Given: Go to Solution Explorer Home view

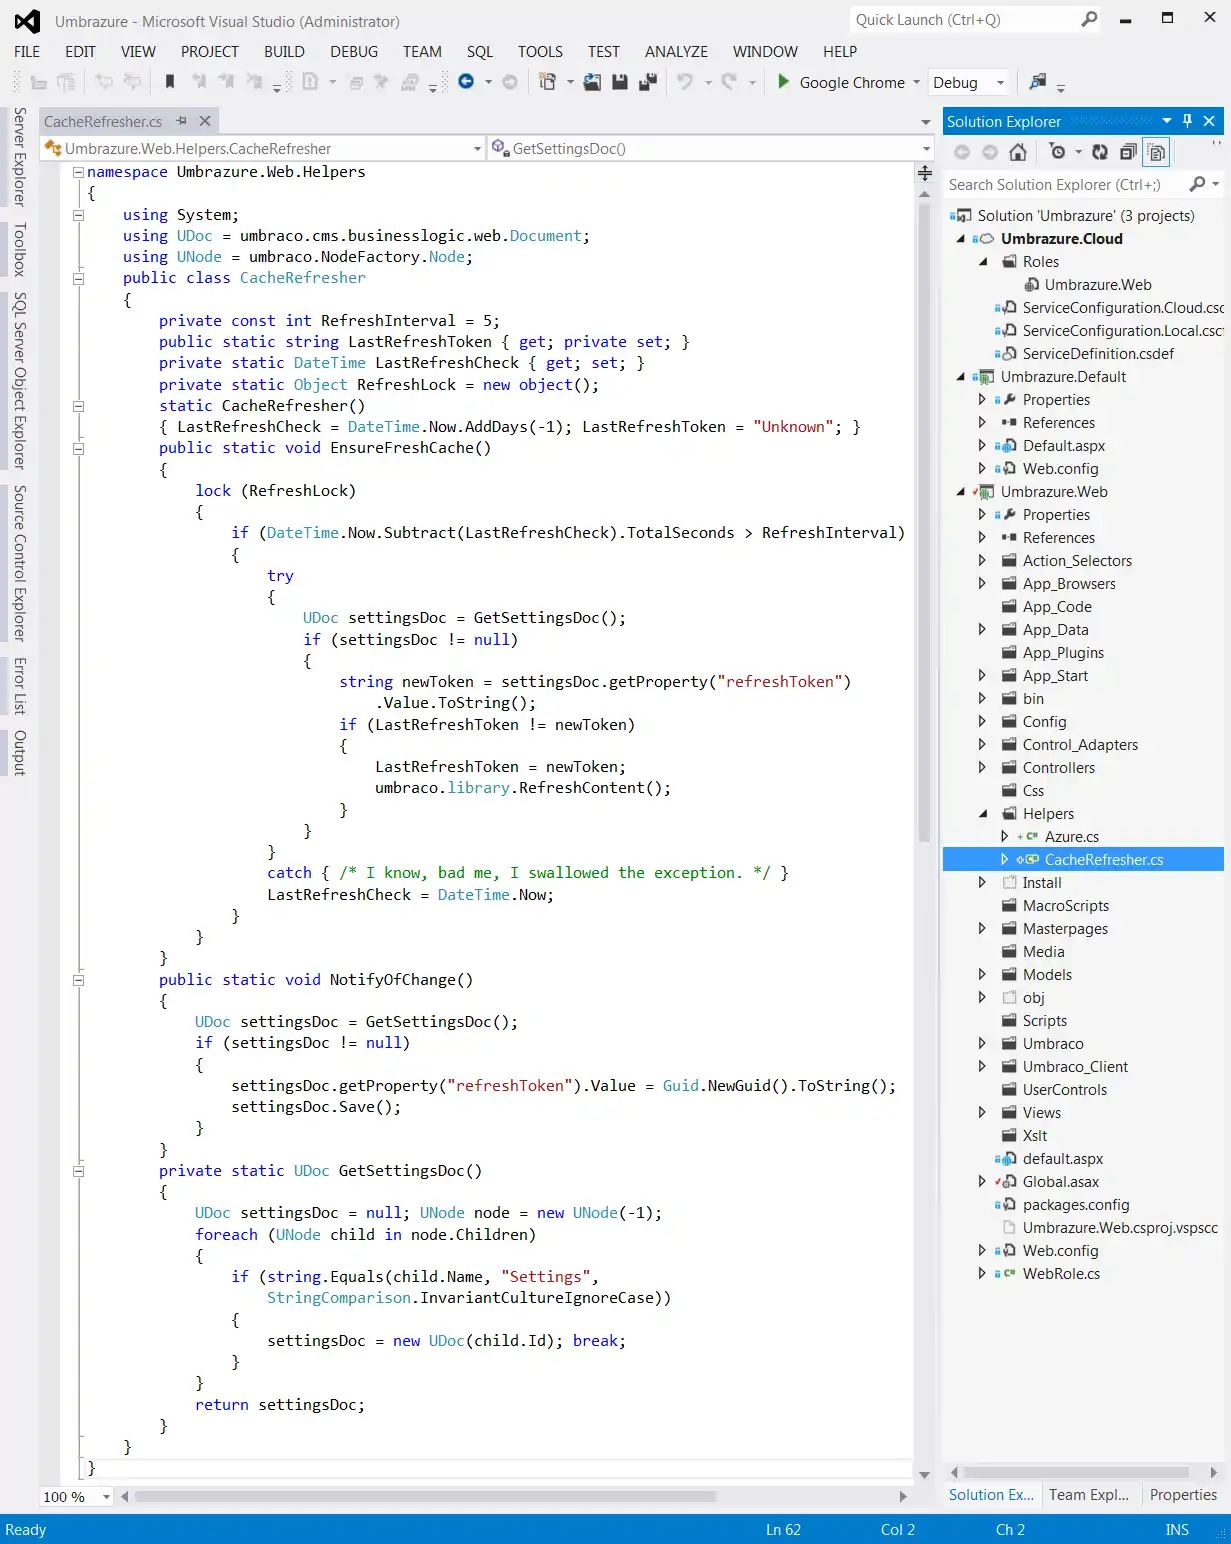Looking at the screenshot, I should pos(1018,152).
